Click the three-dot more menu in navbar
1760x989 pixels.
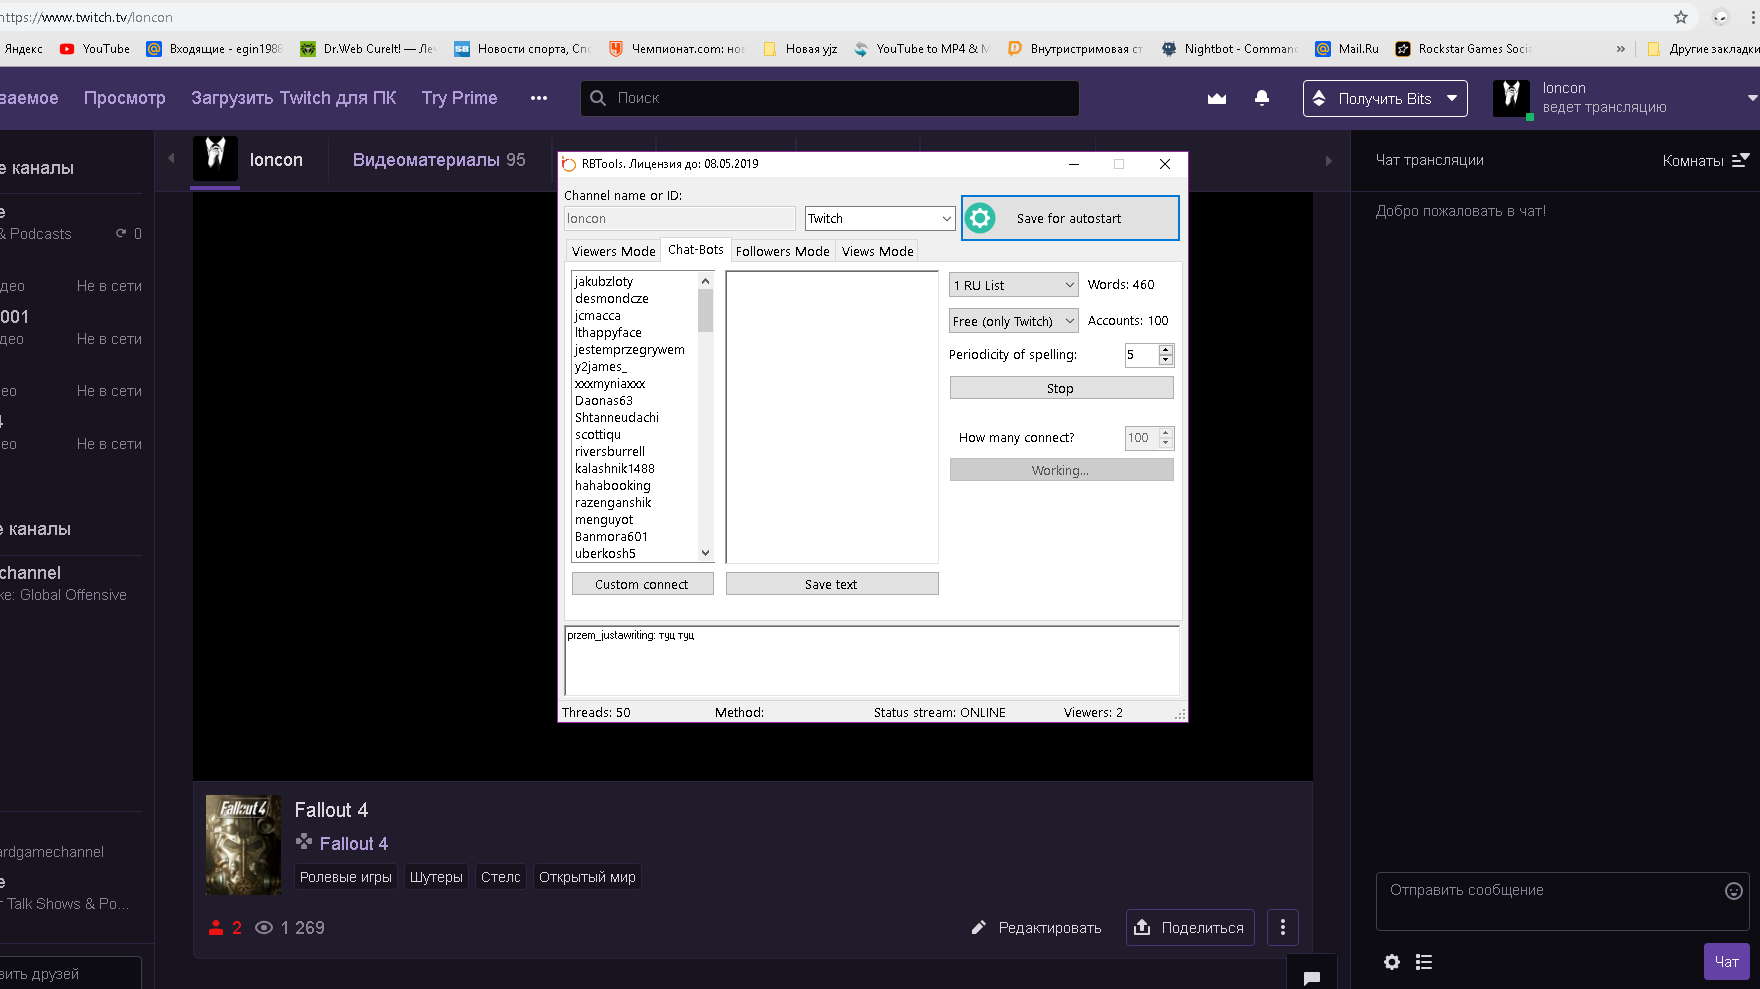coord(539,98)
